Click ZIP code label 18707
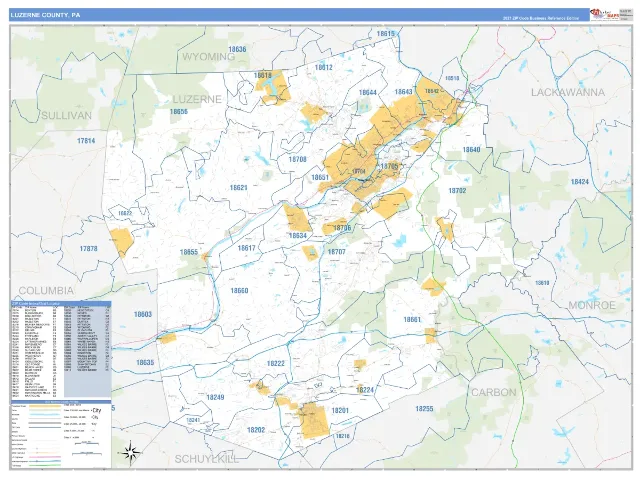 click(336, 252)
